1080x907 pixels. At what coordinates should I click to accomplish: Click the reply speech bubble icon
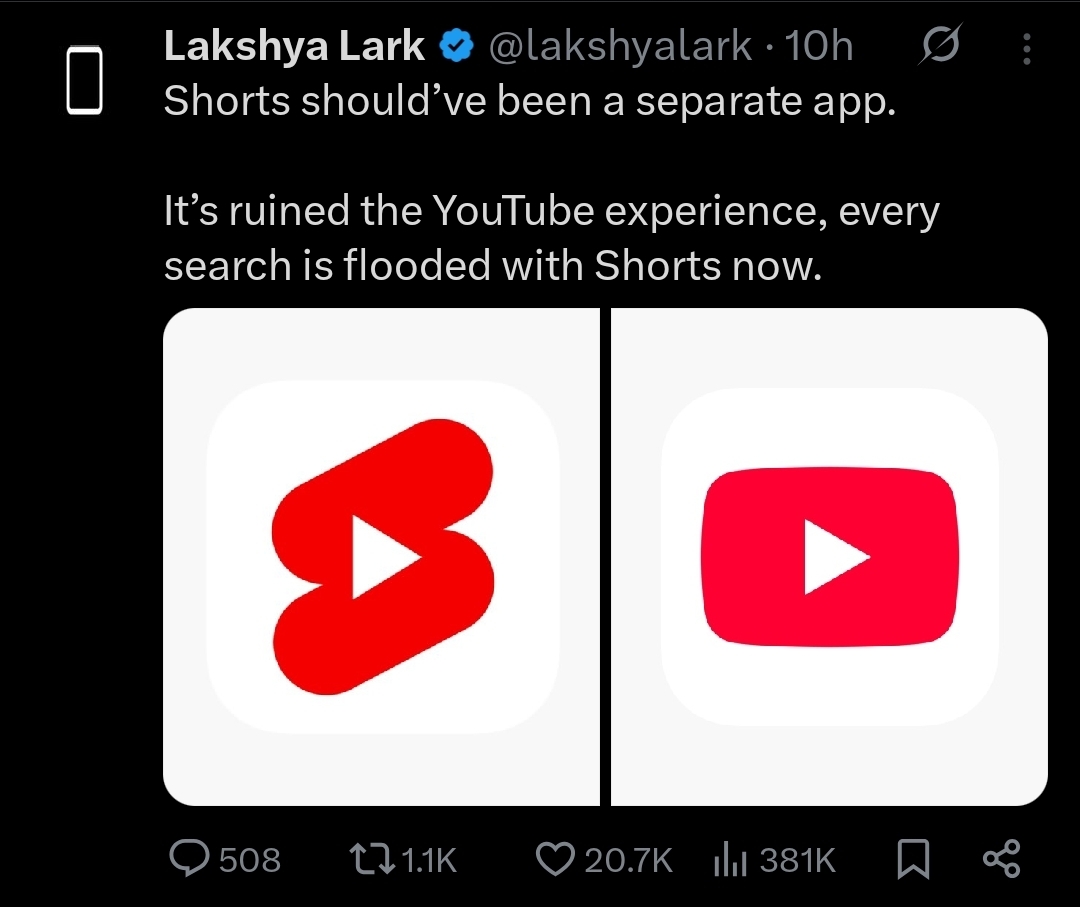(x=189, y=859)
